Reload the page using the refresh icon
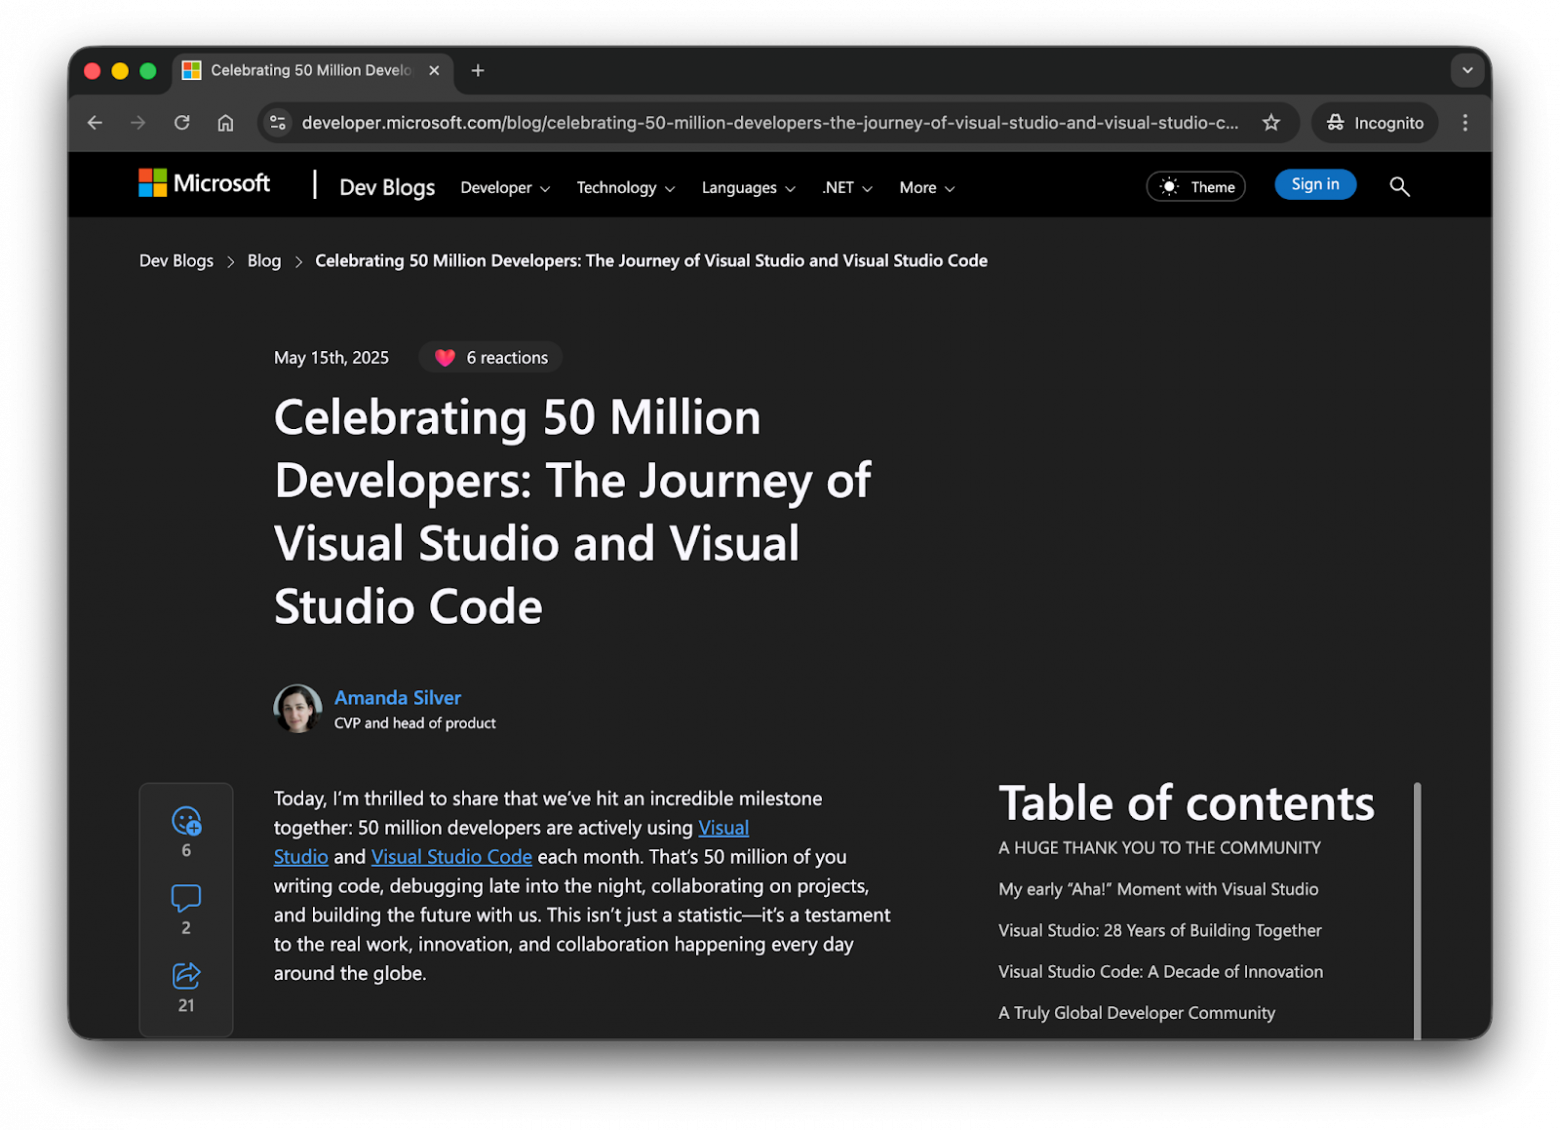1560x1130 pixels. point(182,123)
